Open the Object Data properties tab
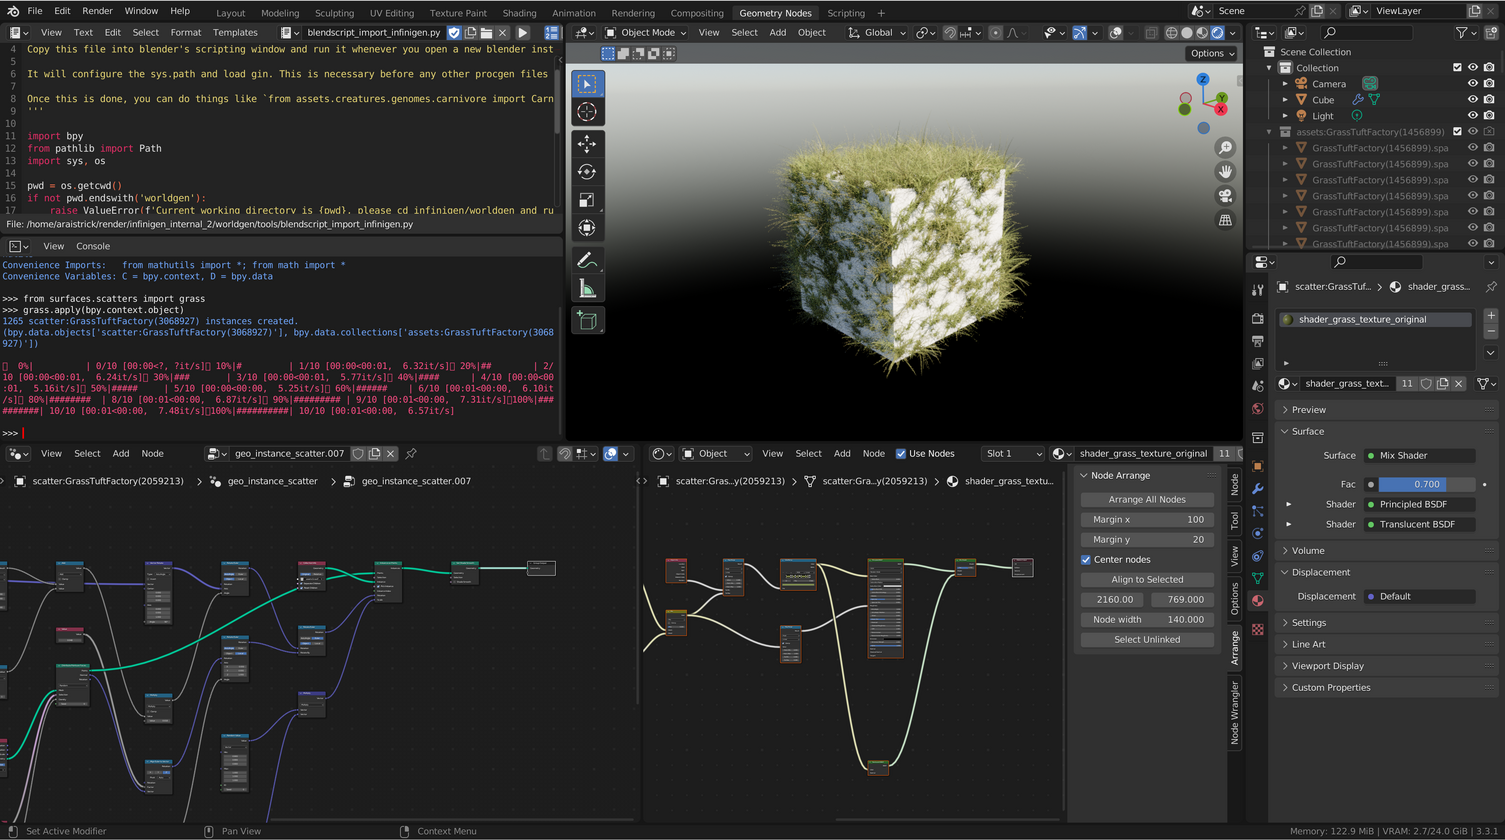The height and width of the screenshot is (840, 1505). 1258,578
